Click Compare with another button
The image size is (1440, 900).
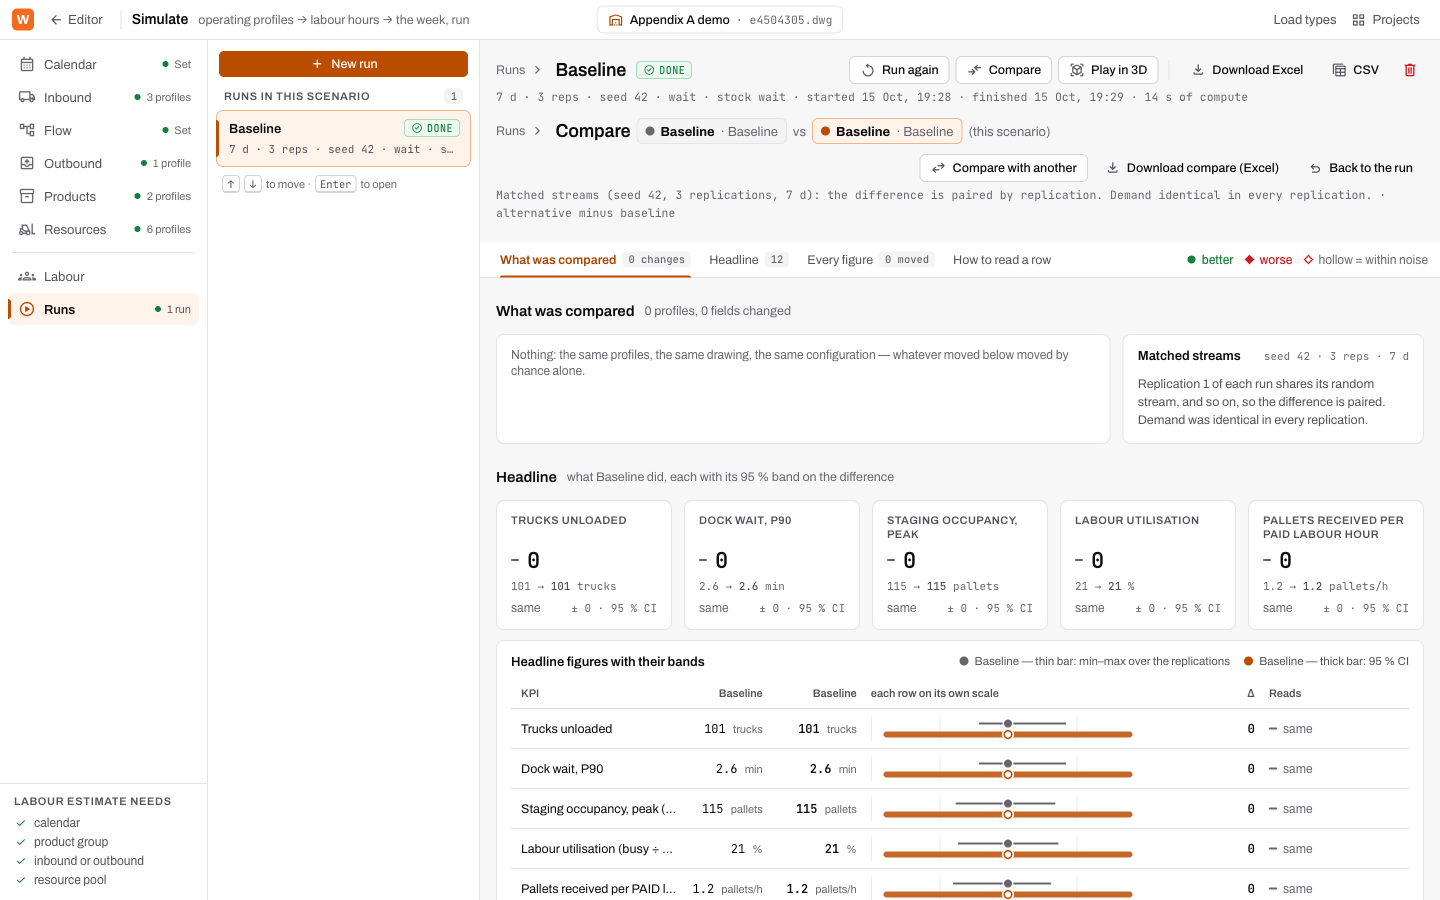tap(1003, 168)
